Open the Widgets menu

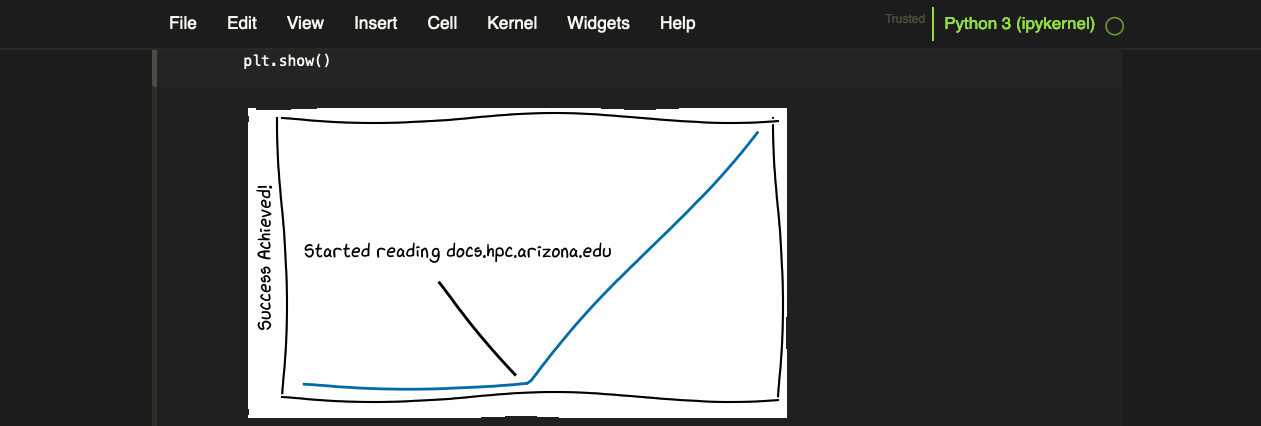click(x=598, y=23)
